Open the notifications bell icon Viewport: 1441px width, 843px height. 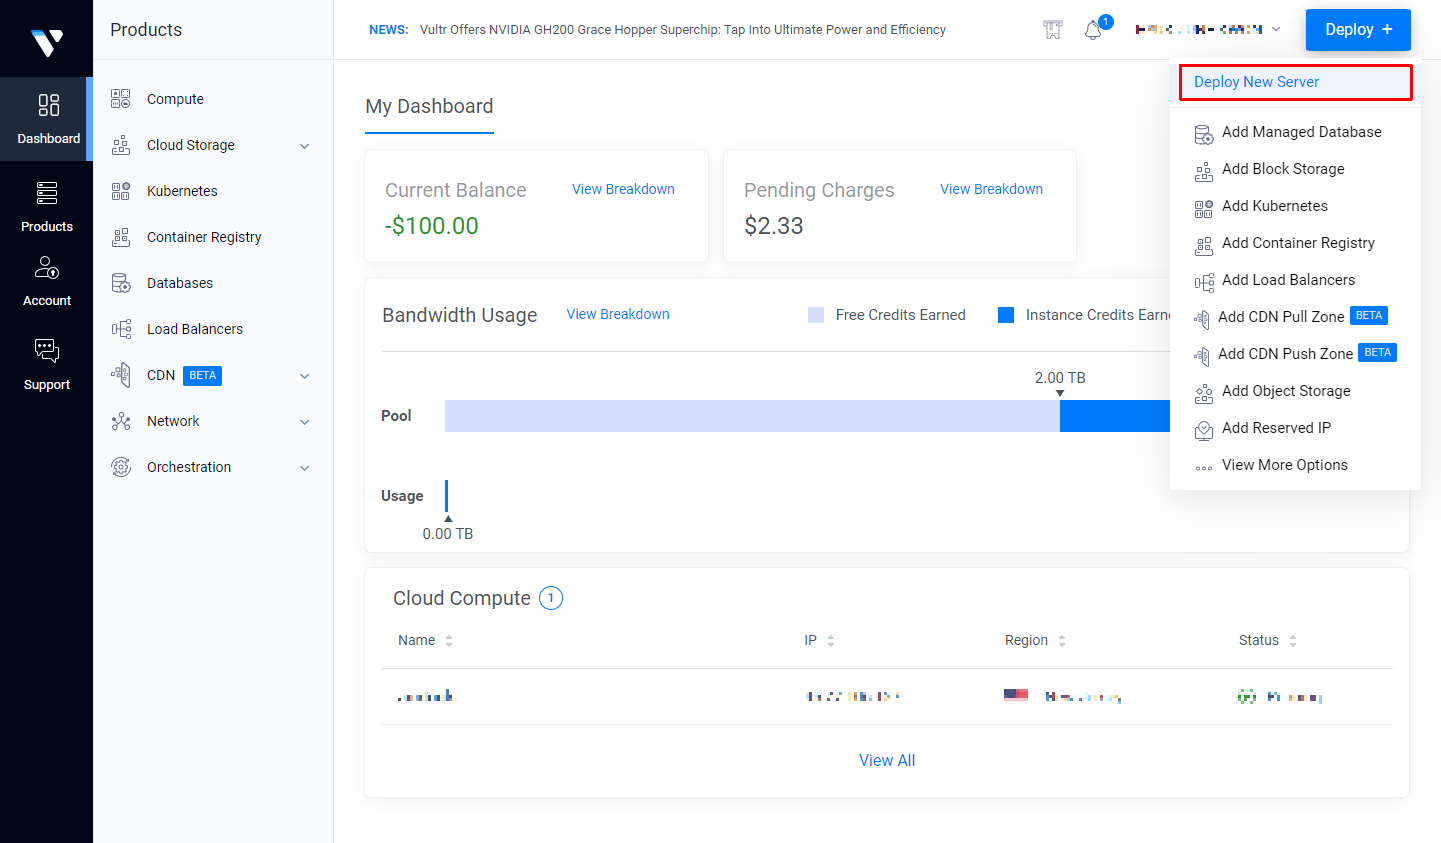click(x=1093, y=30)
